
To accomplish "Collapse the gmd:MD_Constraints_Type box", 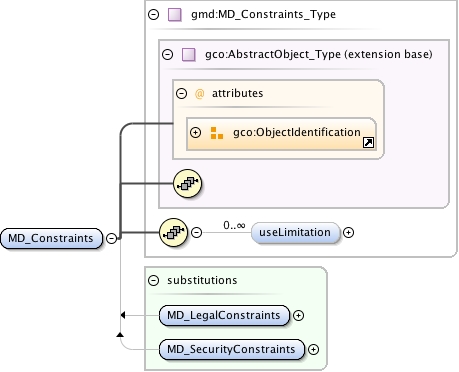I will (153, 14).
